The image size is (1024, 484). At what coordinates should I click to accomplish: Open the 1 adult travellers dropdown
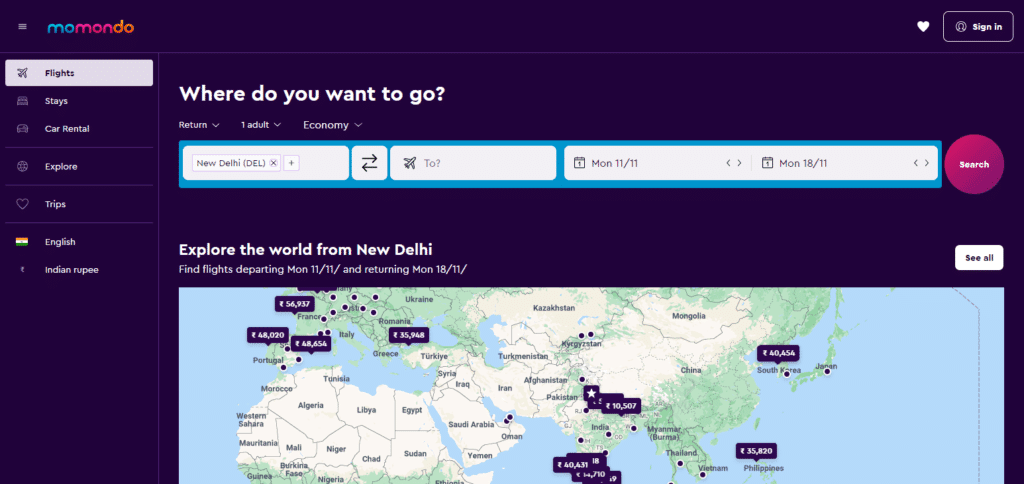261,125
